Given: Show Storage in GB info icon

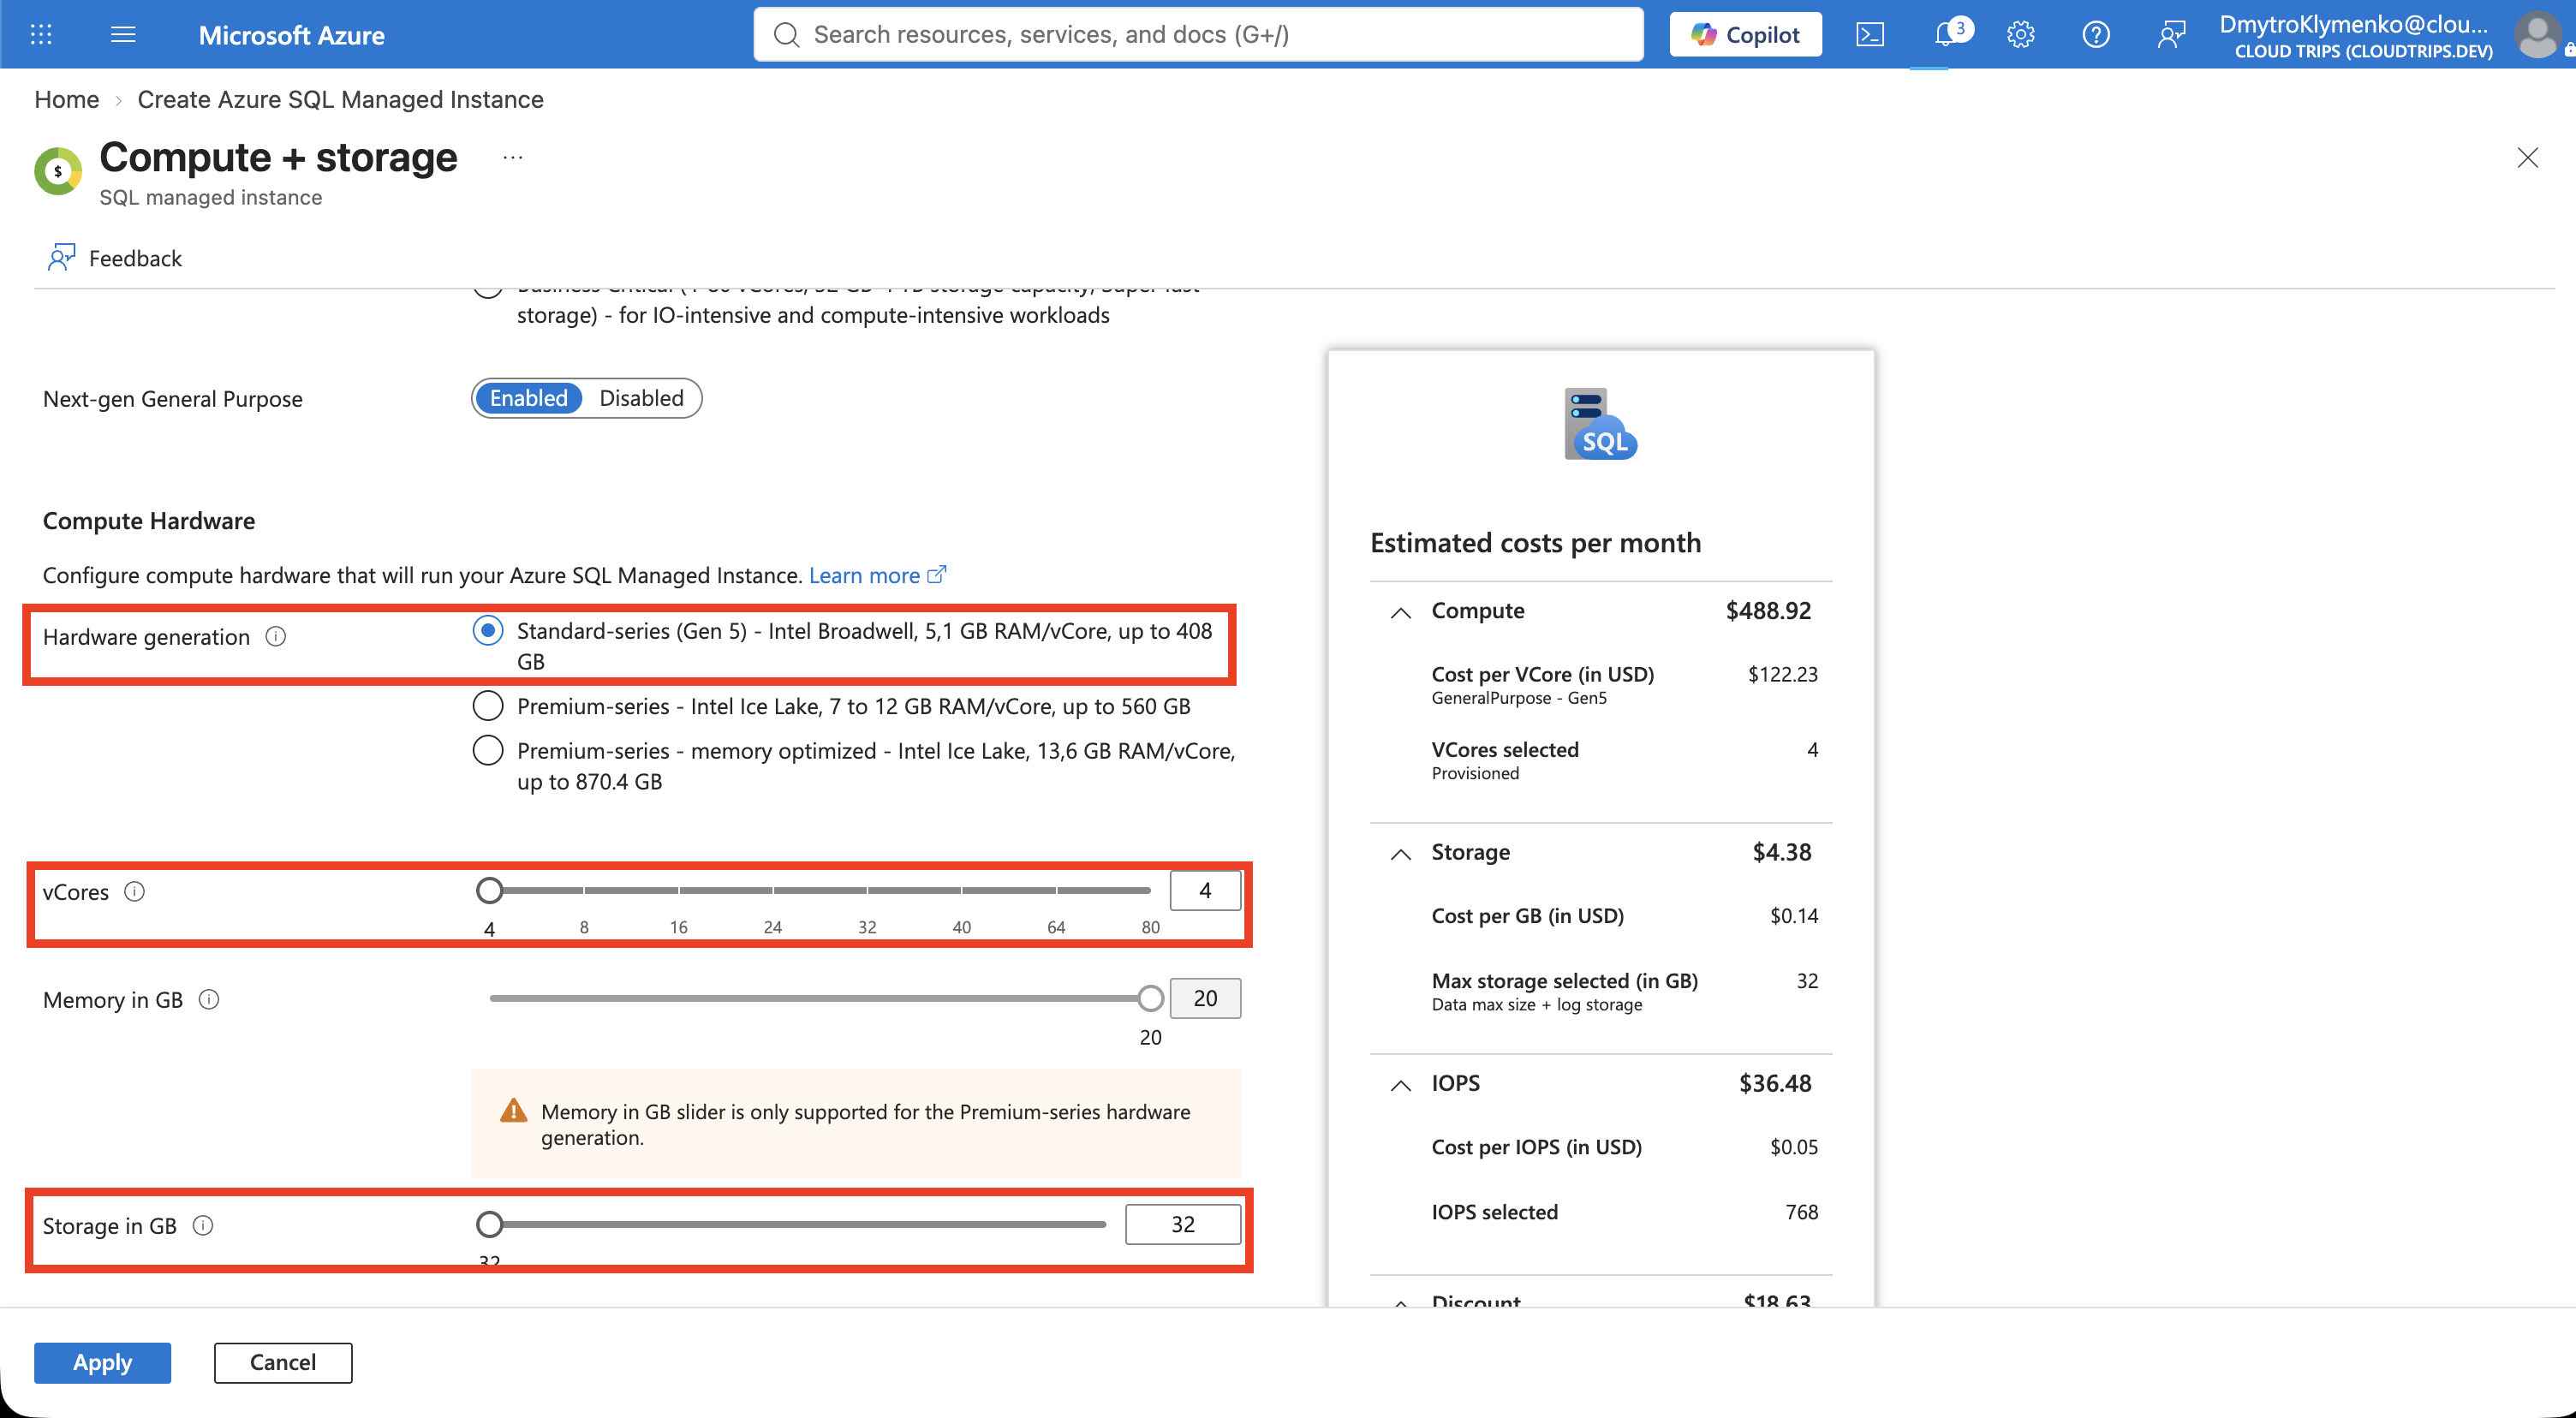Looking at the screenshot, I should point(203,1225).
